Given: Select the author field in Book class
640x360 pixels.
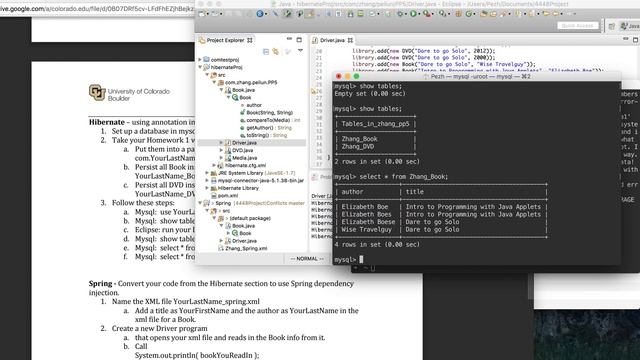Looking at the screenshot, I should (253, 105).
